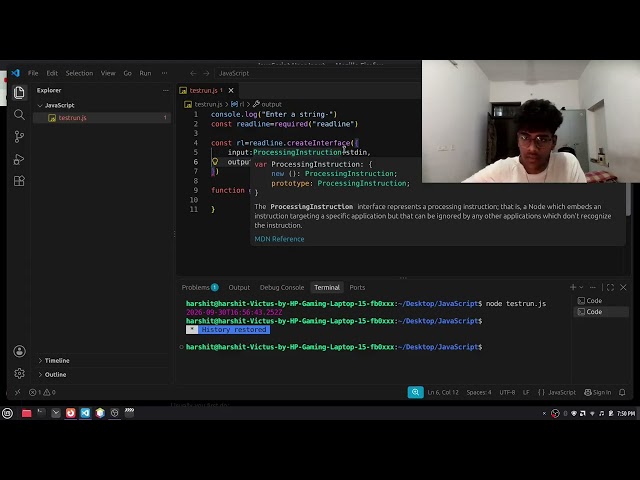Click Sign In in the status bar
The width and height of the screenshot is (640, 480).
pos(598,392)
